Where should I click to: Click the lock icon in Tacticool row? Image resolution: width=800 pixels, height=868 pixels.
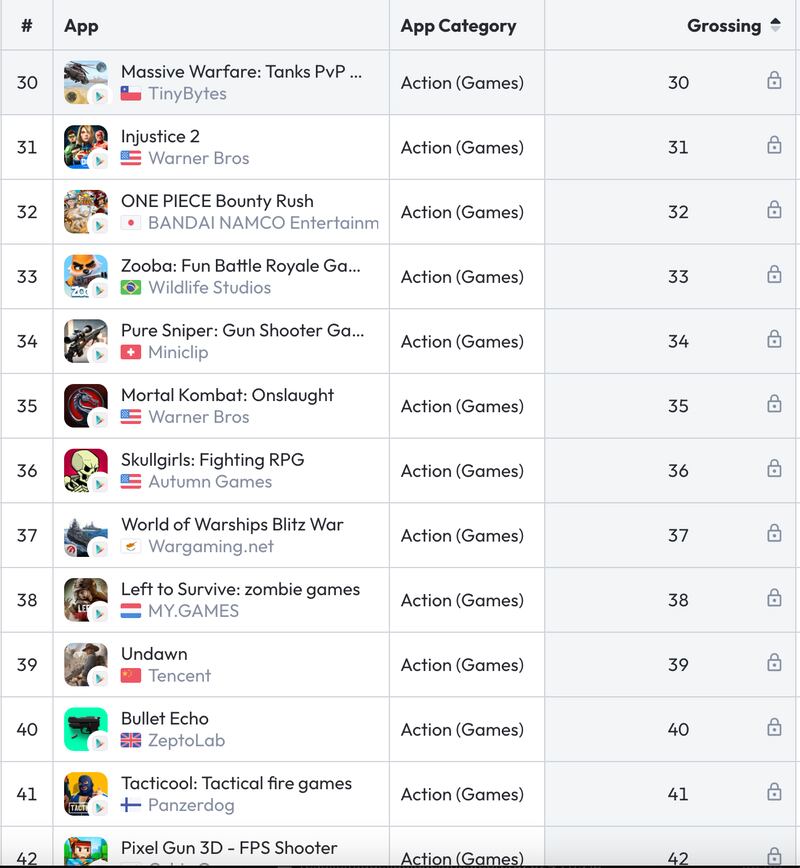[774, 792]
